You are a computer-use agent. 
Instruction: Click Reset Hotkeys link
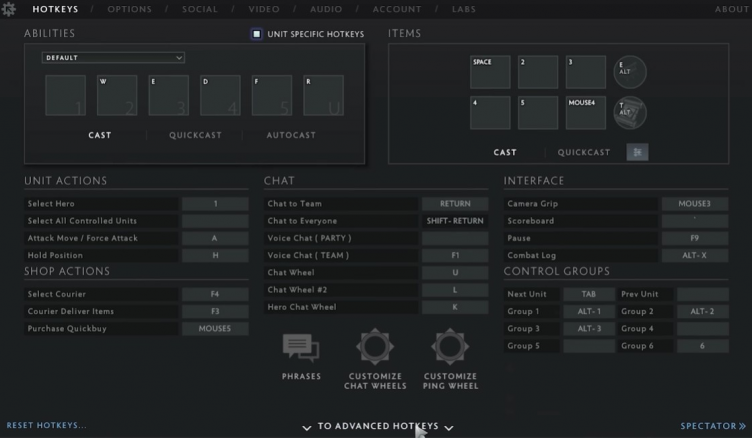coord(46,426)
